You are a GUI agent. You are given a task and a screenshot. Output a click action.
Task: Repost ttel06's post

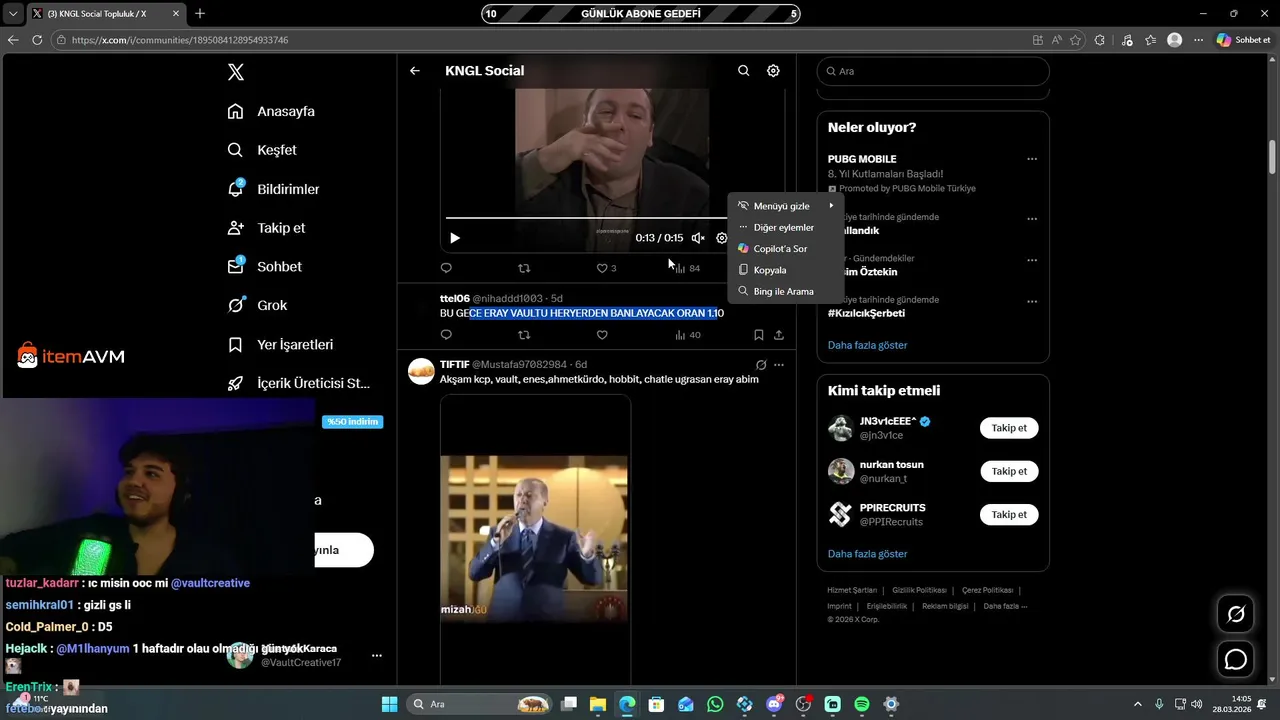(x=524, y=335)
